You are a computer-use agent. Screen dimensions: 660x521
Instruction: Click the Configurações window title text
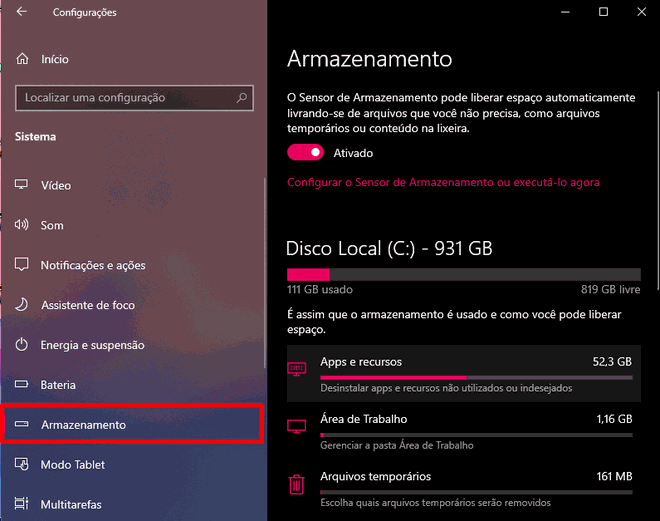point(85,13)
